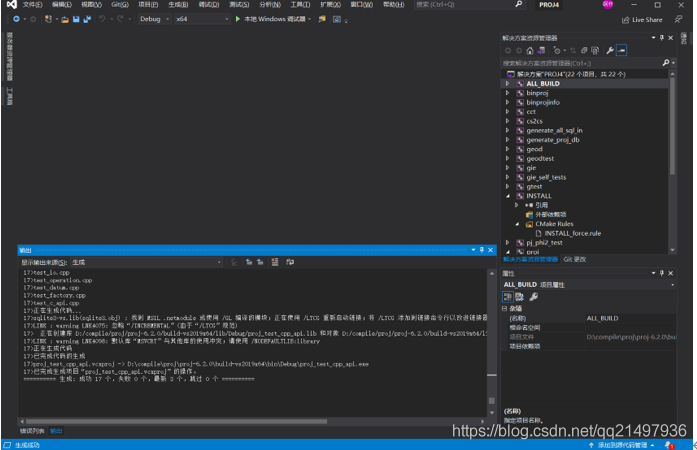Open properties wrench icon in Solution Explorer
Viewport: 697px width, 450px height.
(610, 51)
